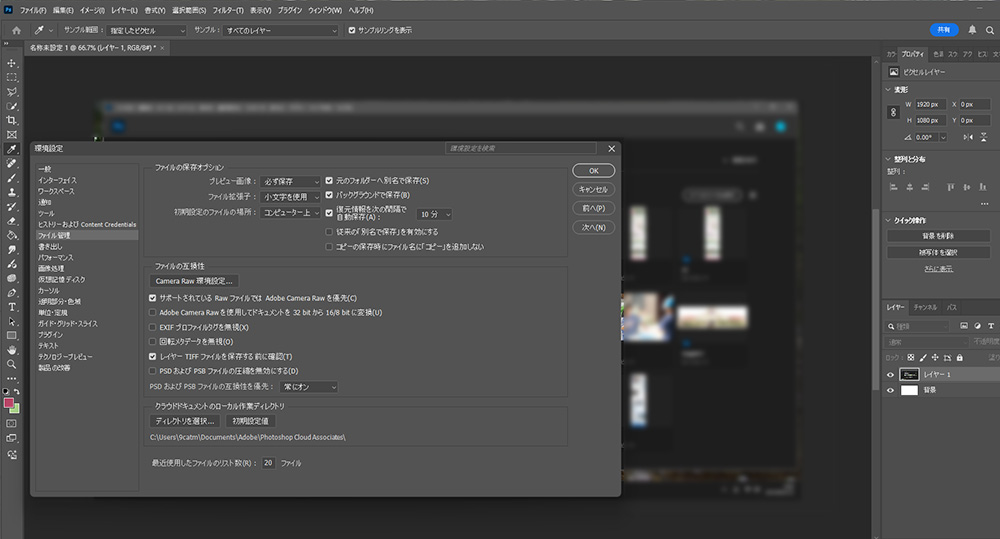Viewport: 1000px width, 539px height.
Task: Enable EXIF プロファイルタグを無視 checkbox
Action: coord(153,327)
